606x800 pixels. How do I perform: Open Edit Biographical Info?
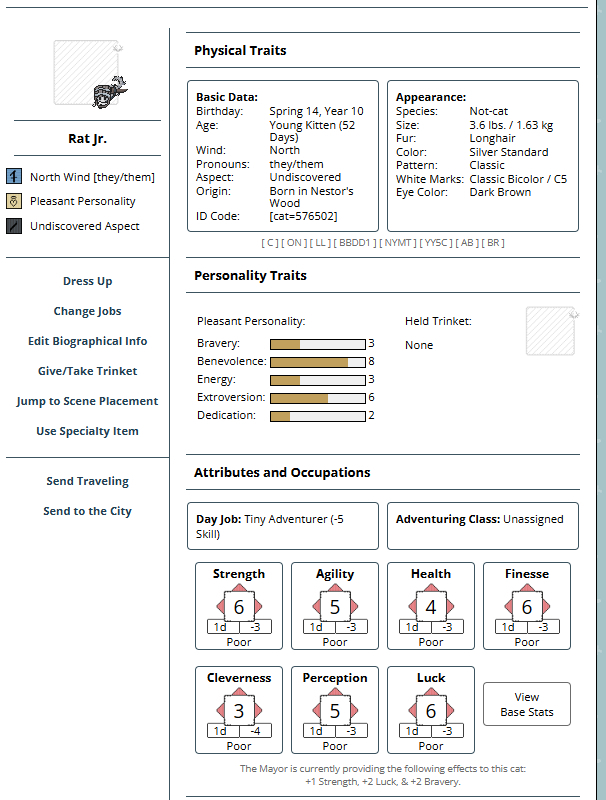pos(87,341)
